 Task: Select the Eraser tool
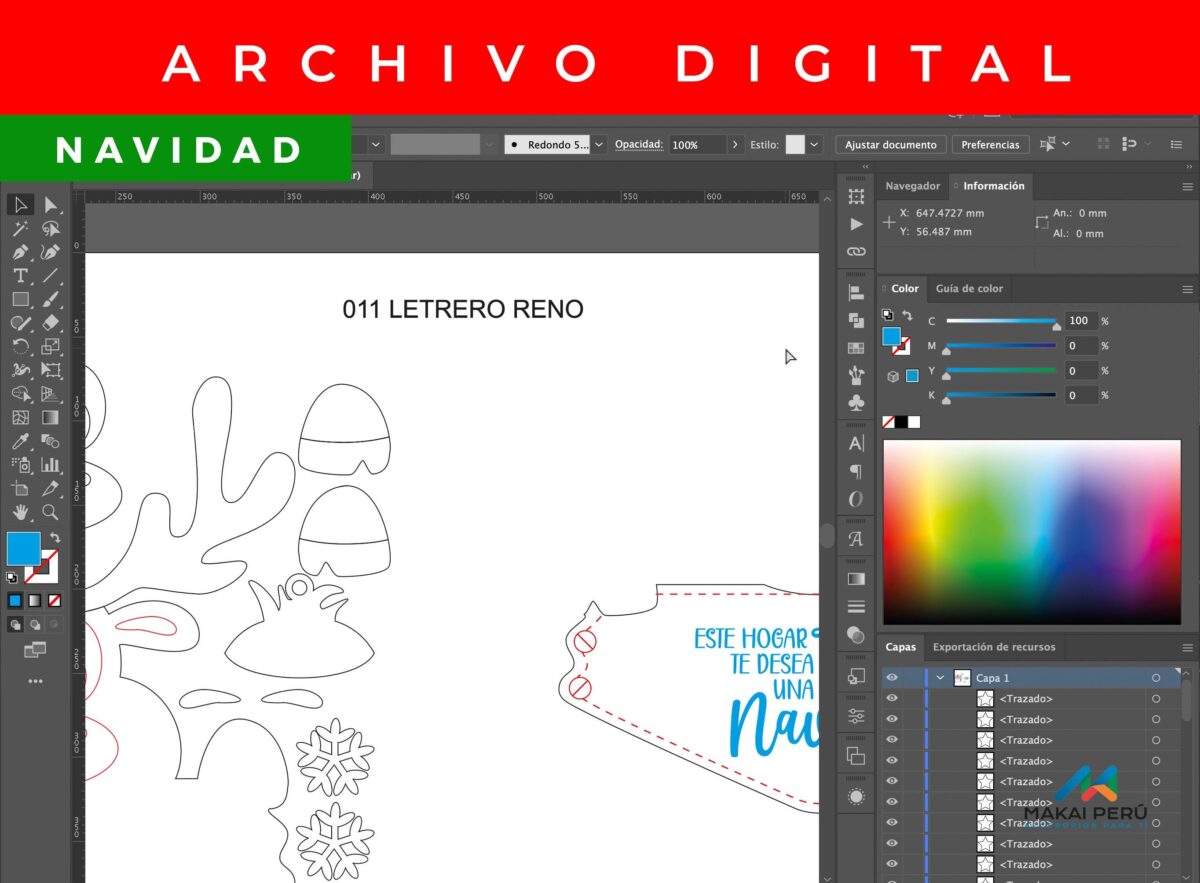click(51, 323)
